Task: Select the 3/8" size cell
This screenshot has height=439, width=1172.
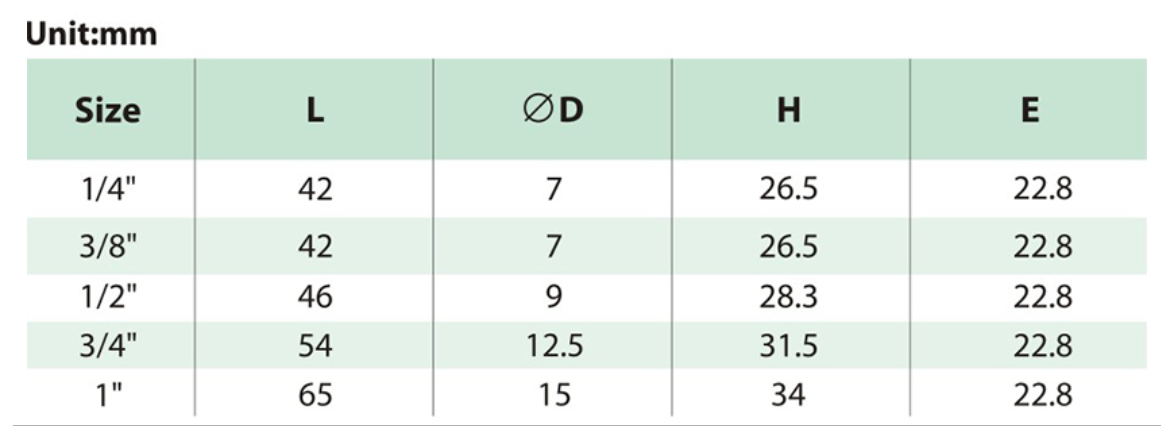Action: pyautogui.click(x=108, y=246)
